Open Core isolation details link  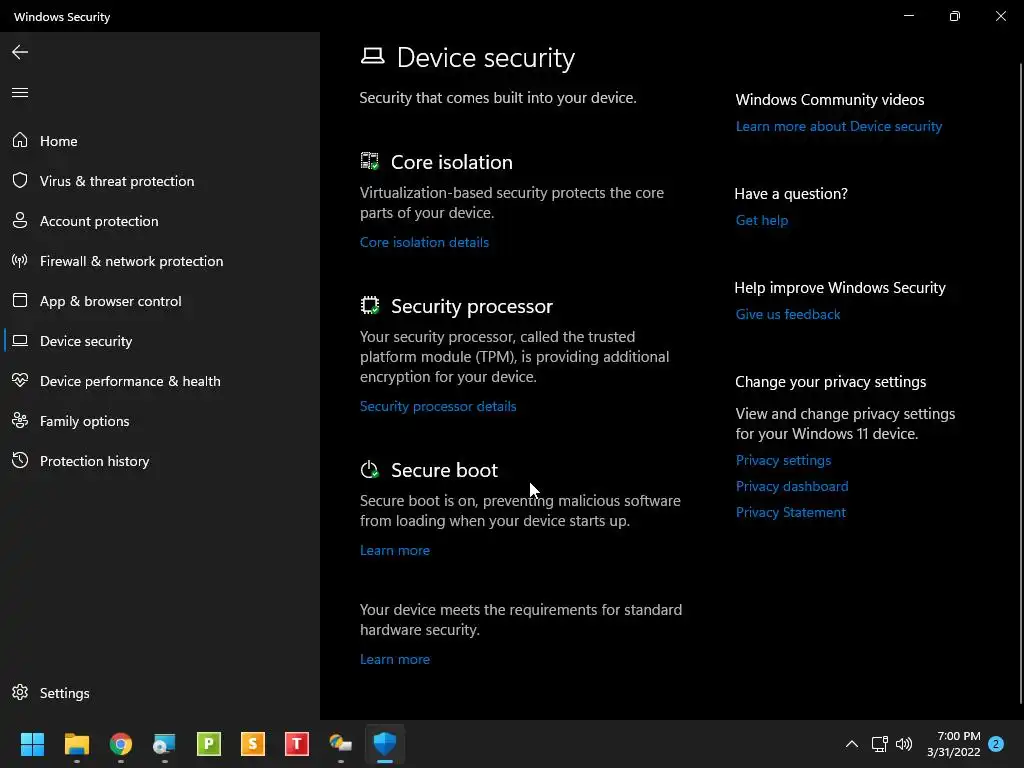pyautogui.click(x=424, y=242)
